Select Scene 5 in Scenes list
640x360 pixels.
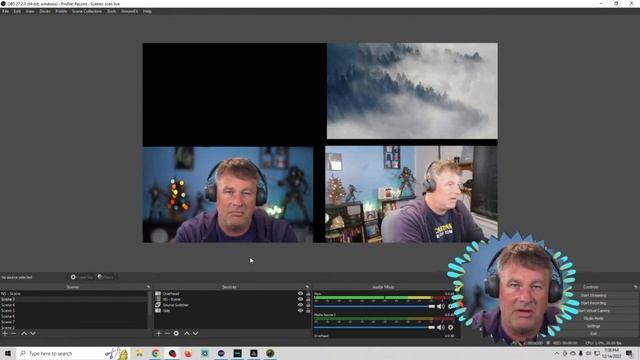pos(73,311)
